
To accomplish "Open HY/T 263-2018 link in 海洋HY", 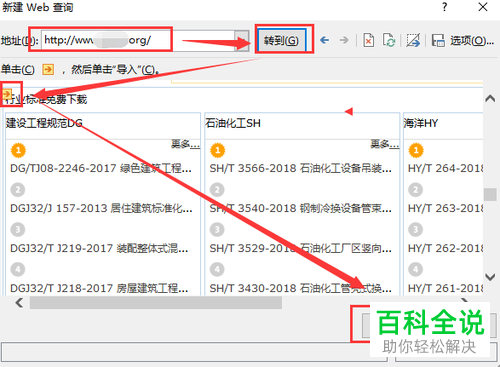I will coord(445,208).
